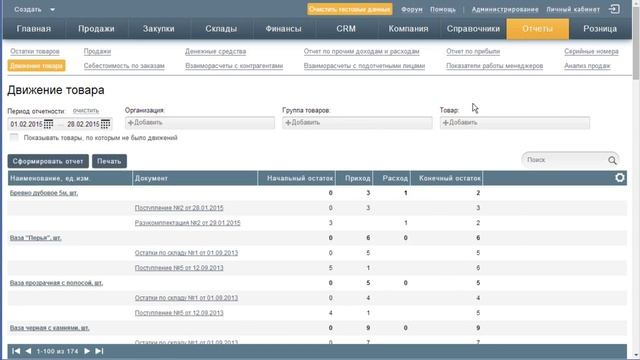
Task: Toggle showing goods without movements
Action: (x=14, y=138)
